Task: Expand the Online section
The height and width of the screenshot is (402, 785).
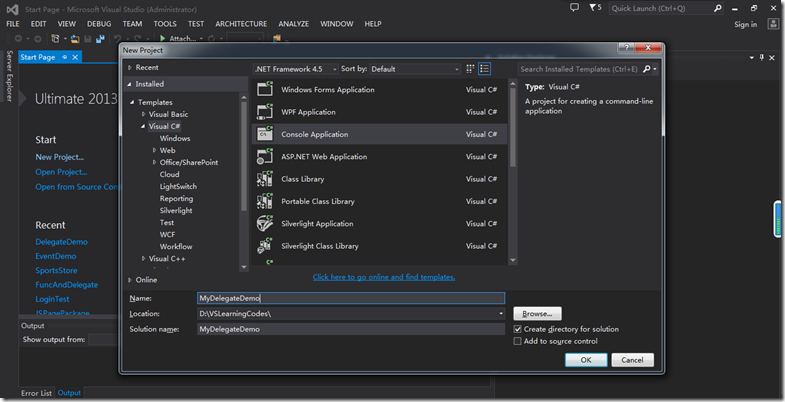Action: point(130,280)
